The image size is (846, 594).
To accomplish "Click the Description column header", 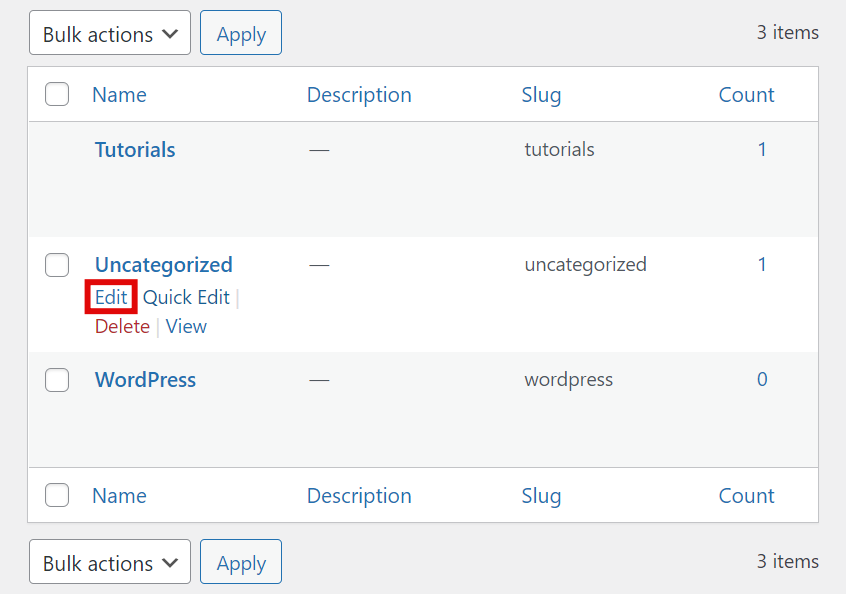I will [359, 94].
